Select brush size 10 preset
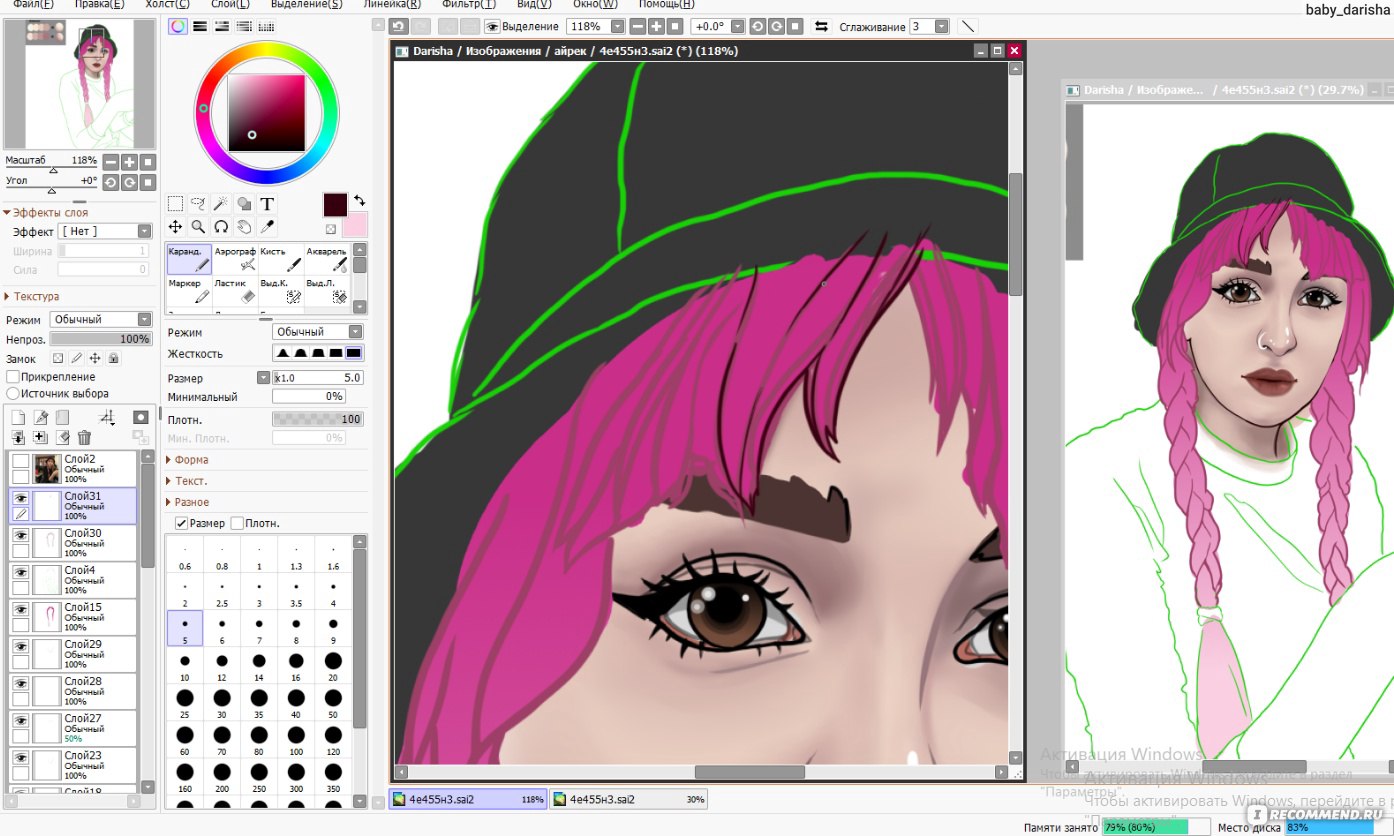 click(185, 666)
